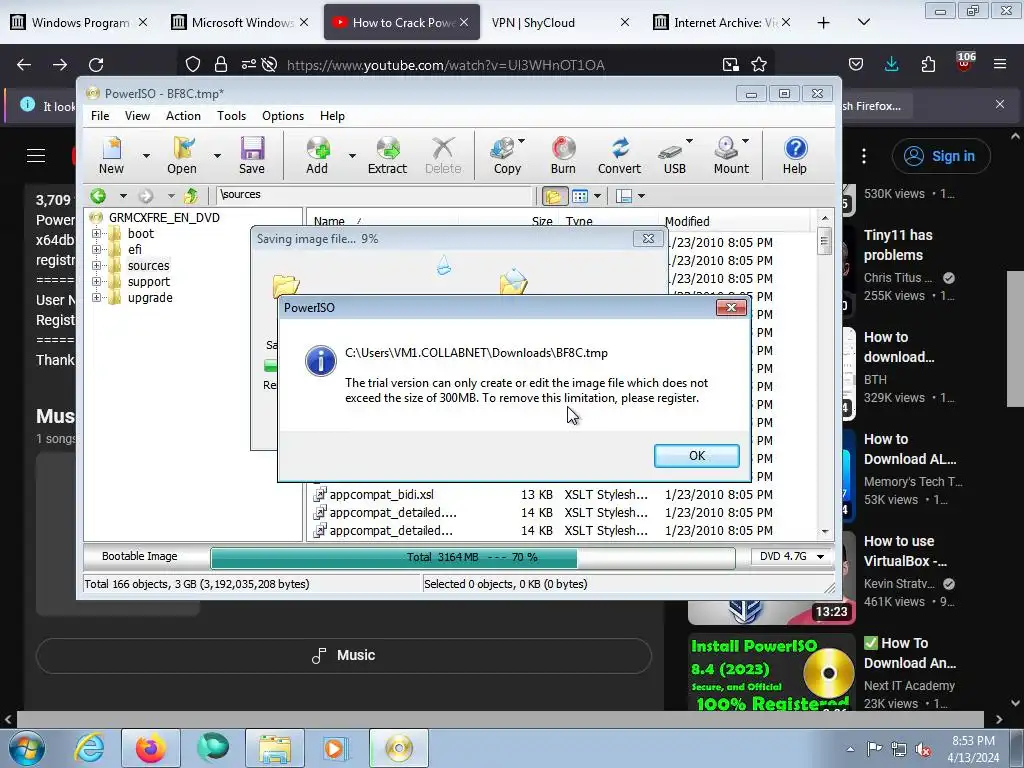Click the USB toolbar icon
1024x768 pixels.
point(673,155)
